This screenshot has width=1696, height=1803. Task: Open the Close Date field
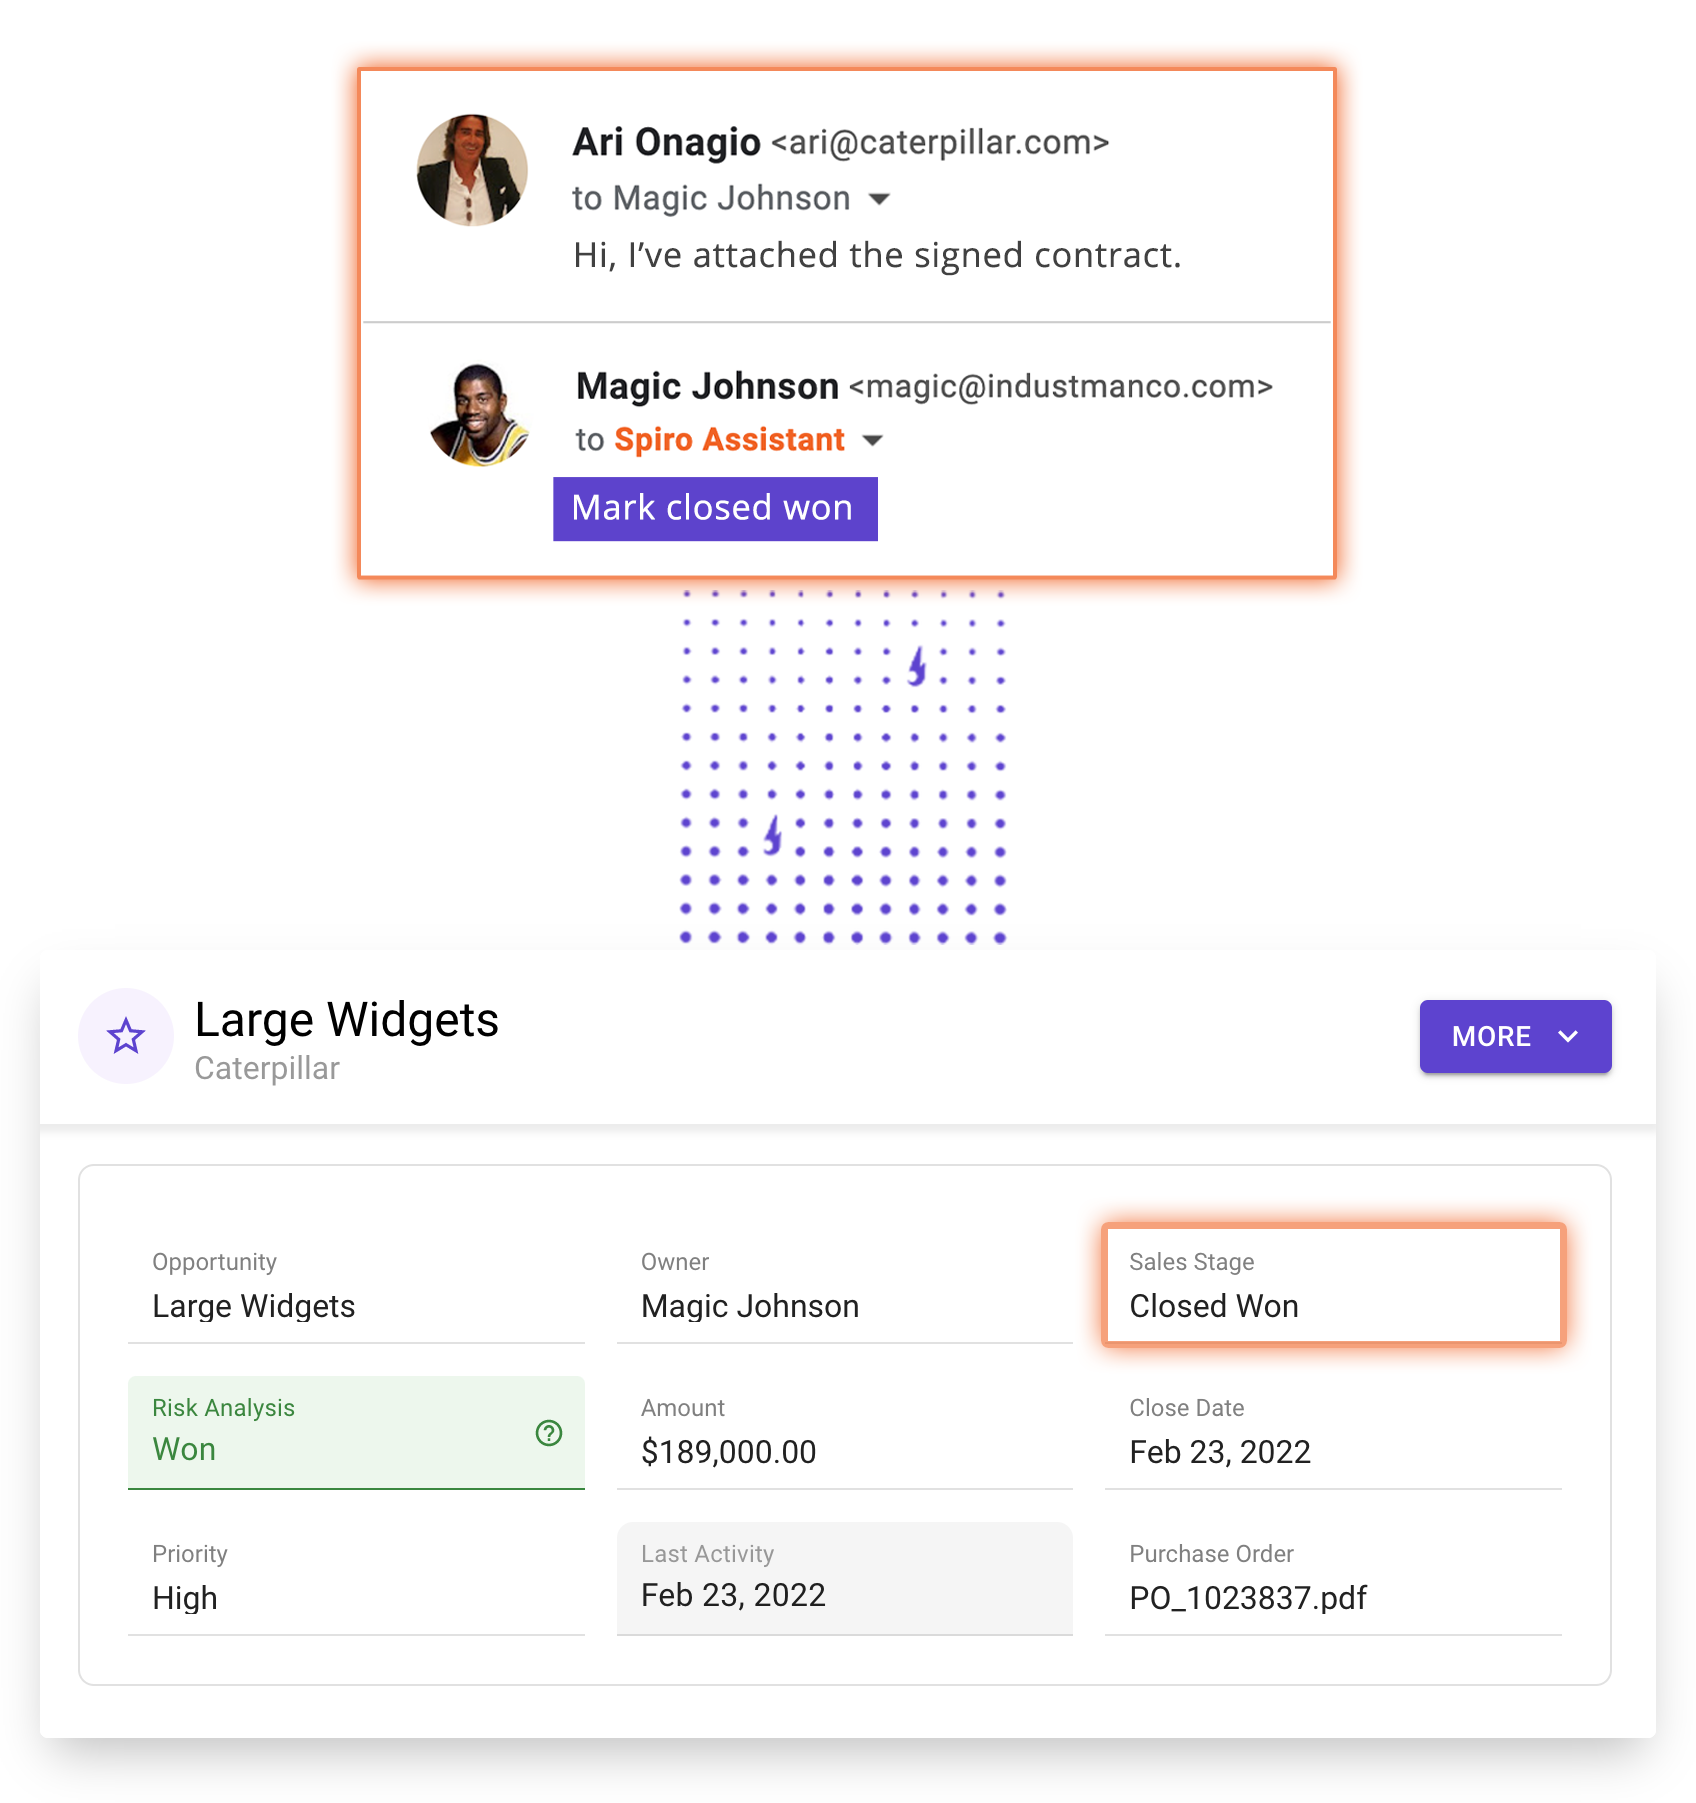[x=1333, y=1432]
